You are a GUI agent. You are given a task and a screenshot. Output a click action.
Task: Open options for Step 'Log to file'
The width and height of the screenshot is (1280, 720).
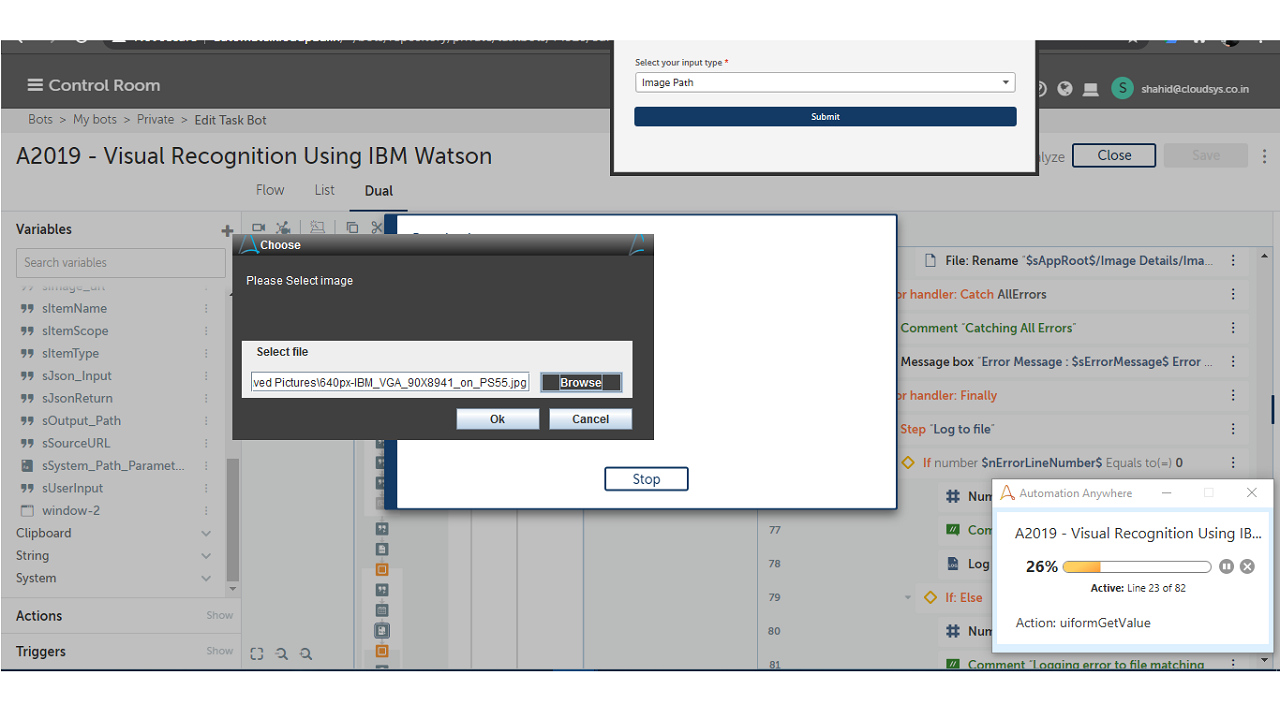click(x=1234, y=429)
